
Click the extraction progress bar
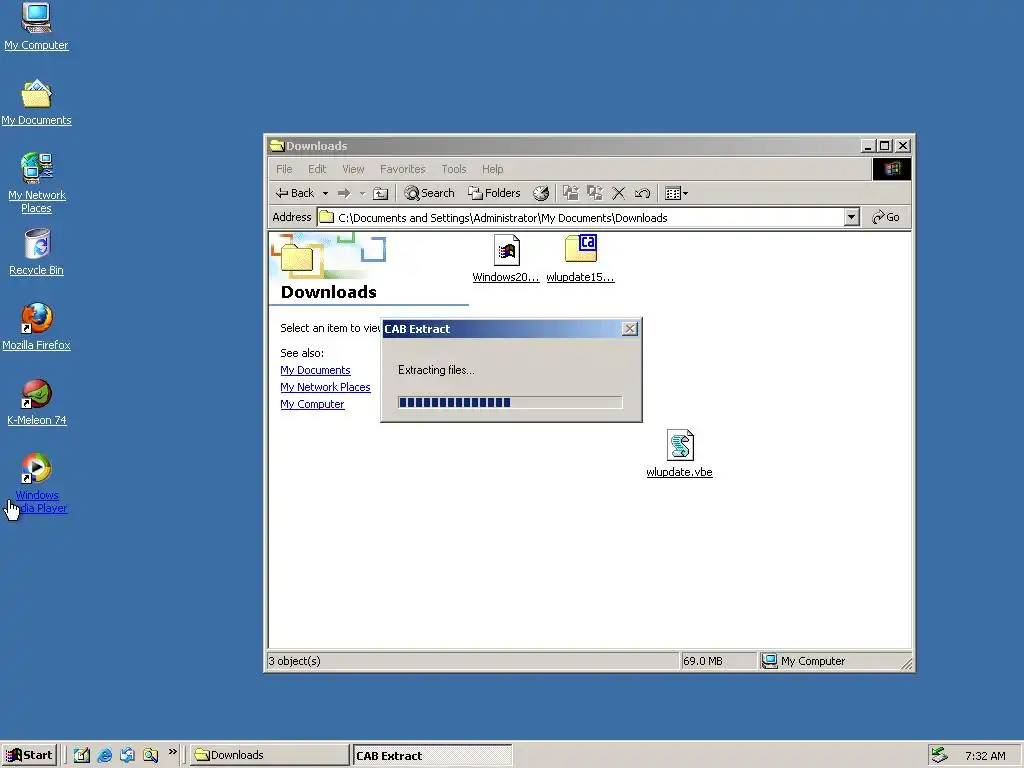click(510, 402)
